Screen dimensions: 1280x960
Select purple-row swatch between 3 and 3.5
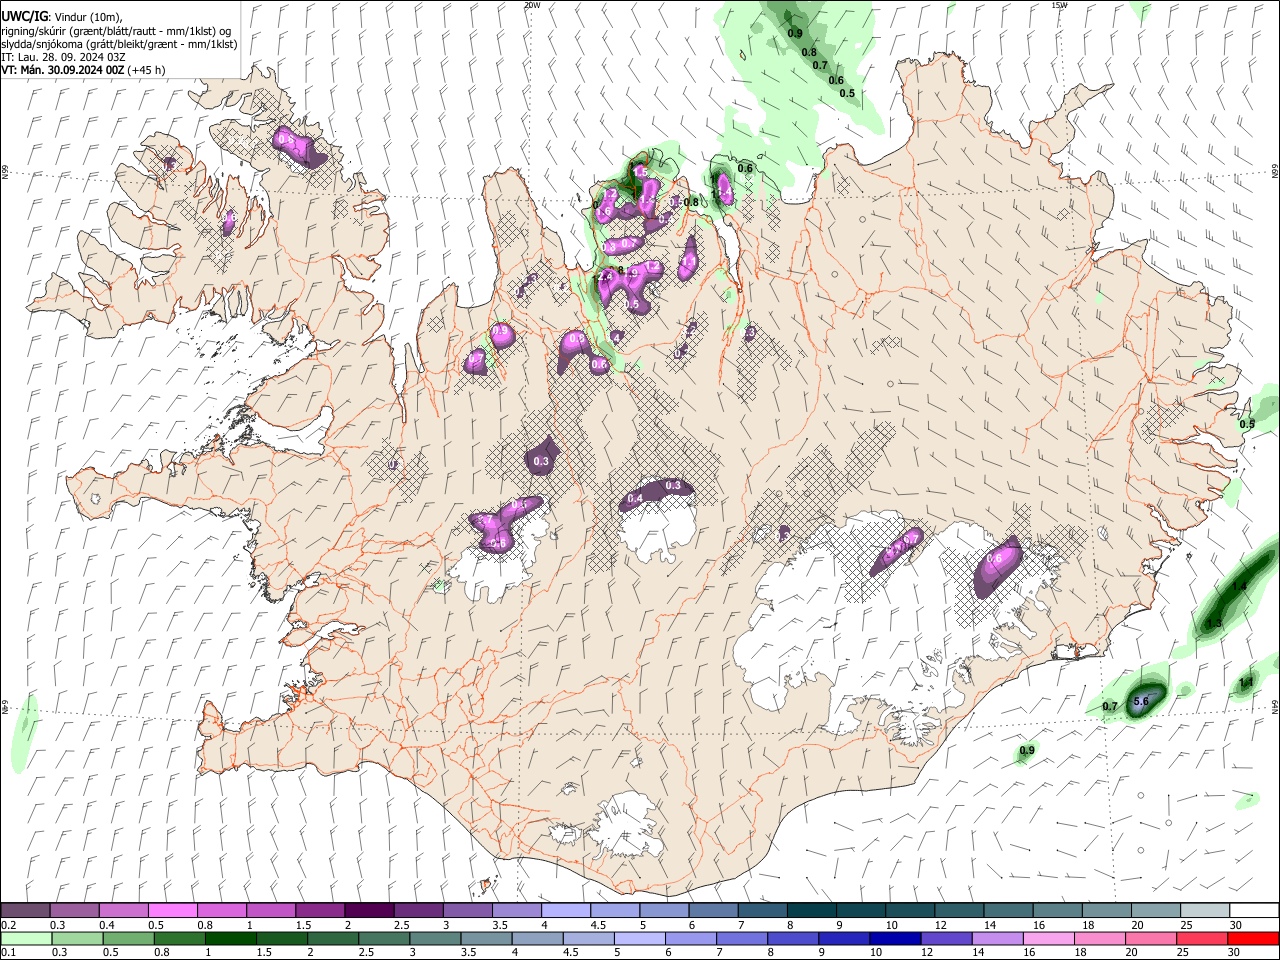(x=468, y=911)
